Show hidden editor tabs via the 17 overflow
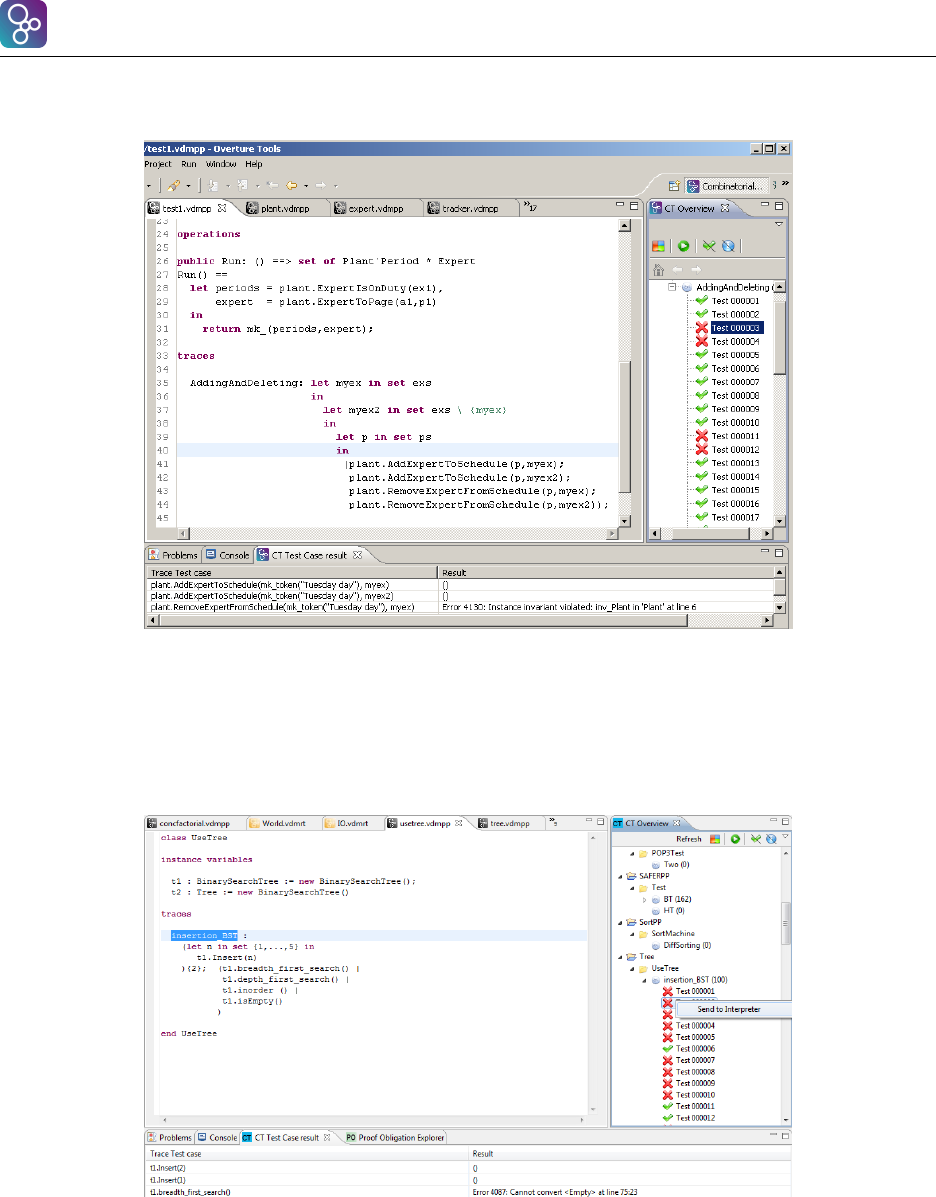936x1197 pixels. coord(529,207)
